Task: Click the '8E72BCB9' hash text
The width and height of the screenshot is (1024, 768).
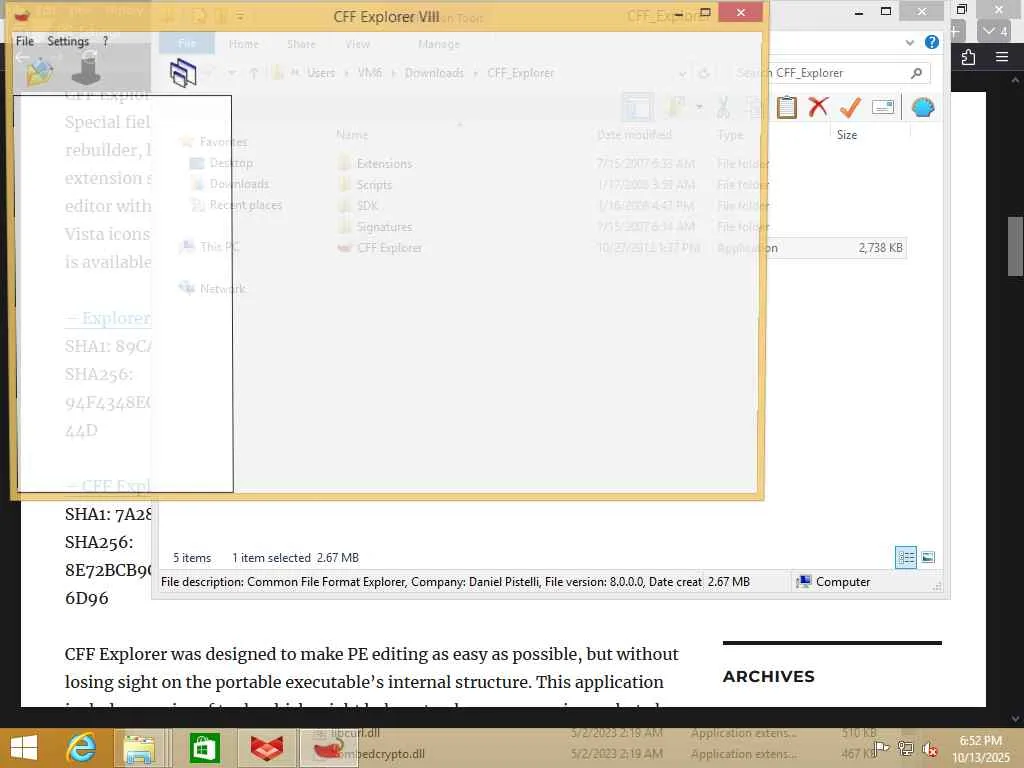Action: click(108, 570)
